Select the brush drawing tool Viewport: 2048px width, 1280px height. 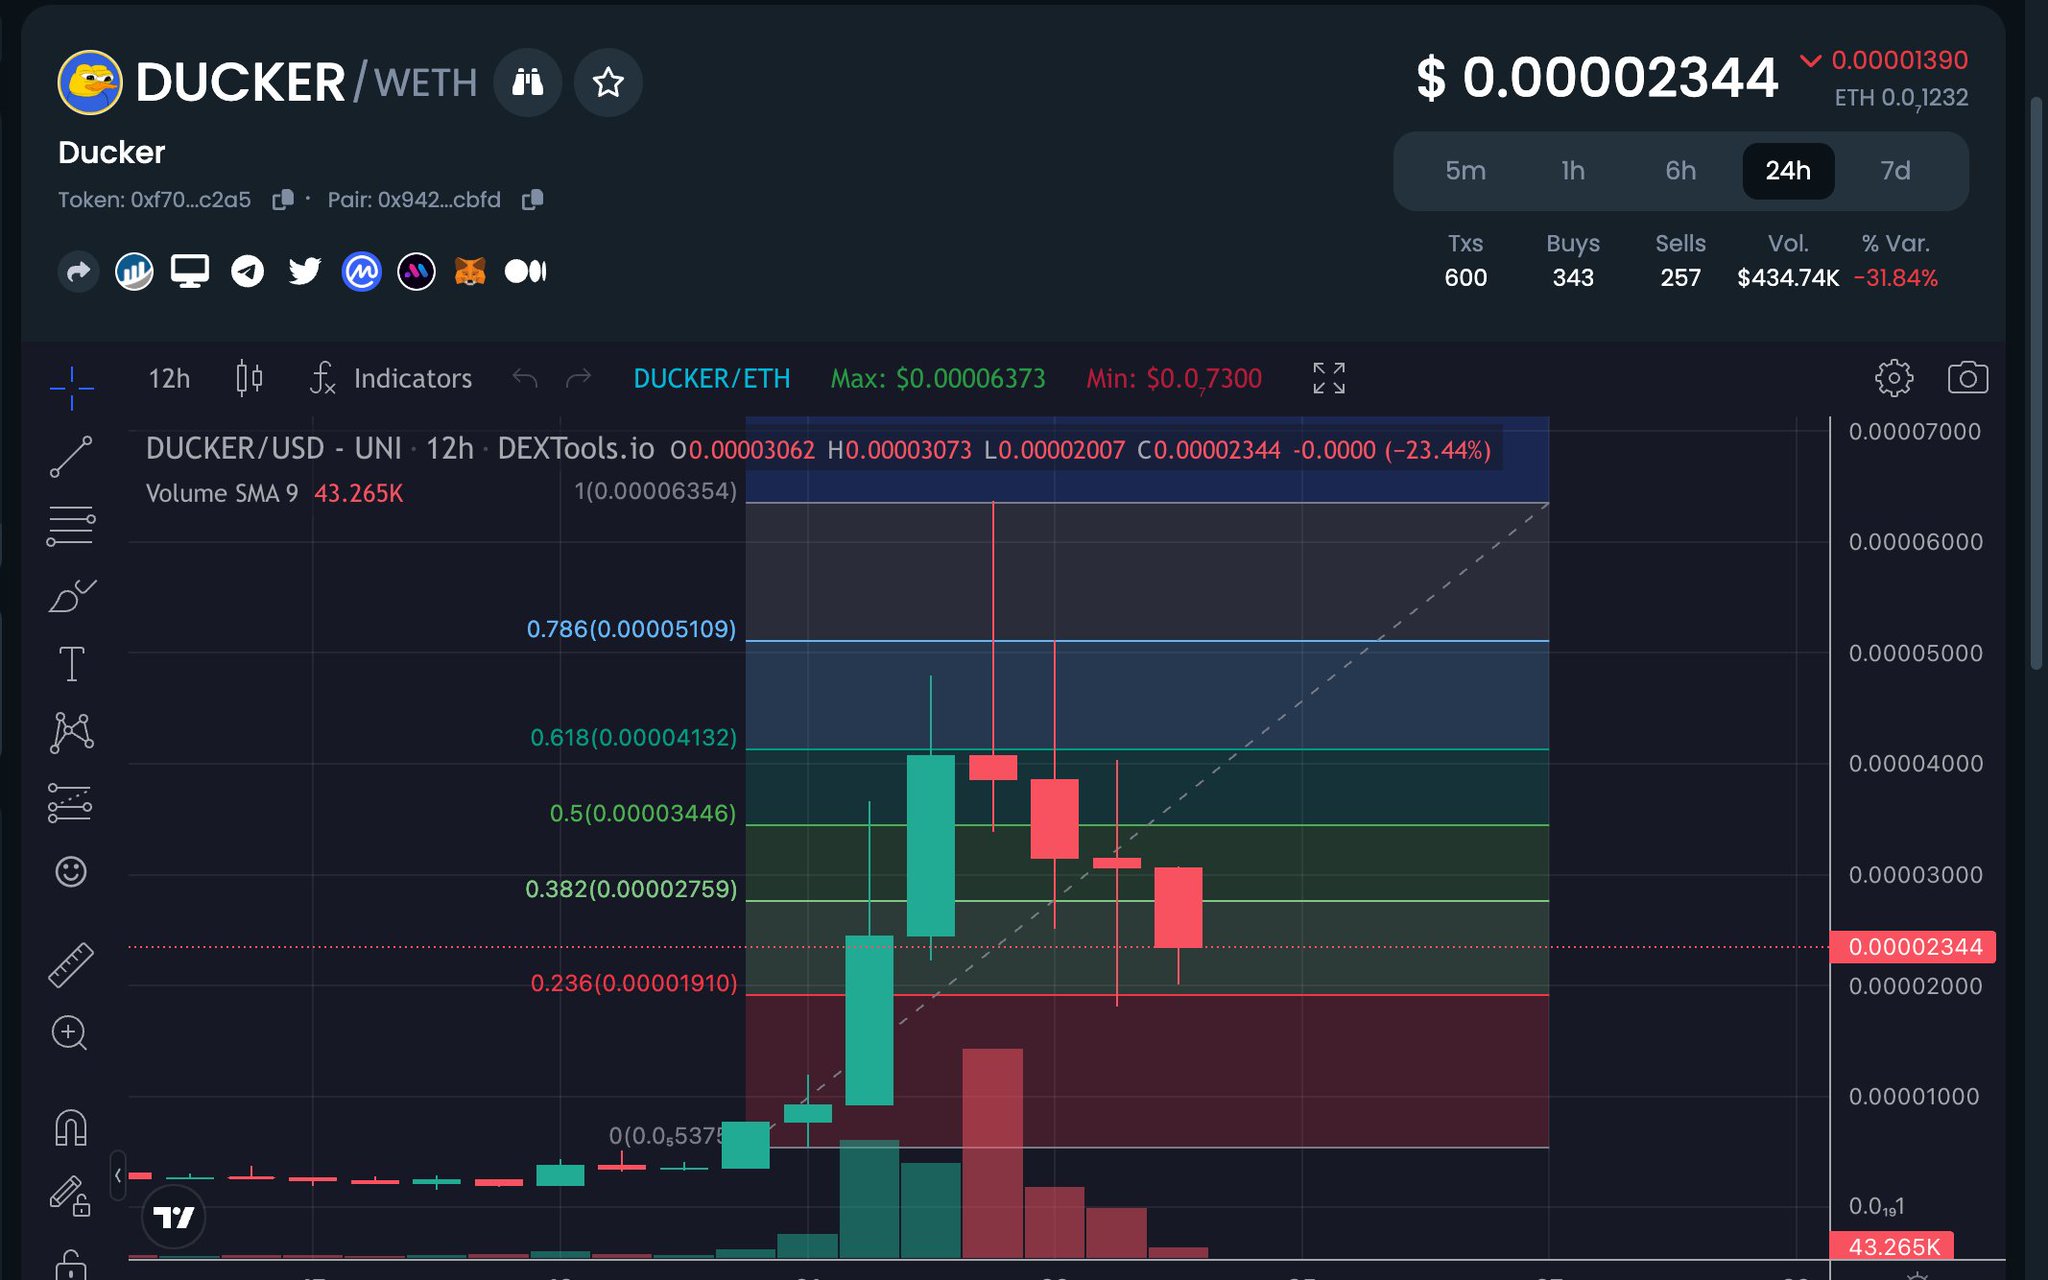click(71, 595)
